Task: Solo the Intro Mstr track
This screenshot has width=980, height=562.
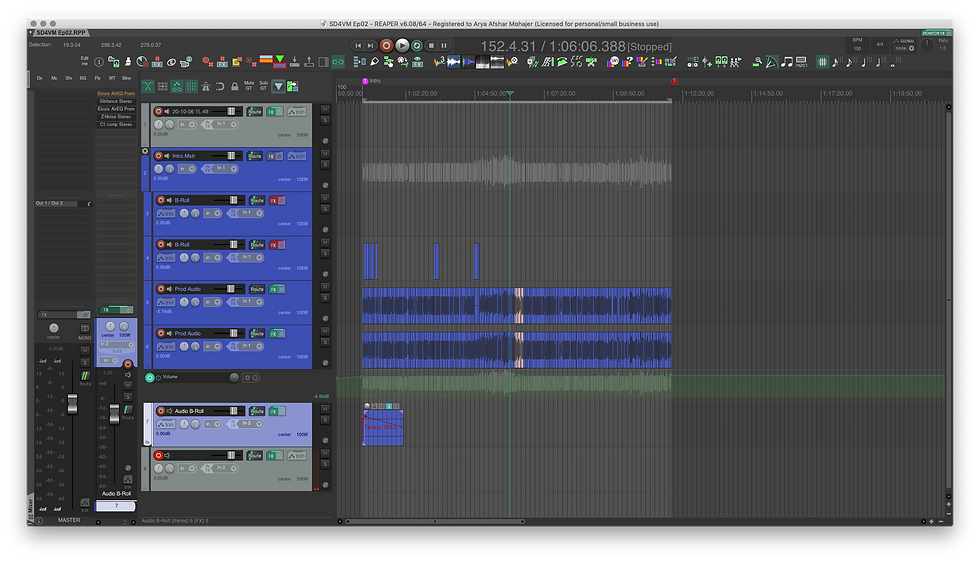Action: pyautogui.click(x=325, y=164)
